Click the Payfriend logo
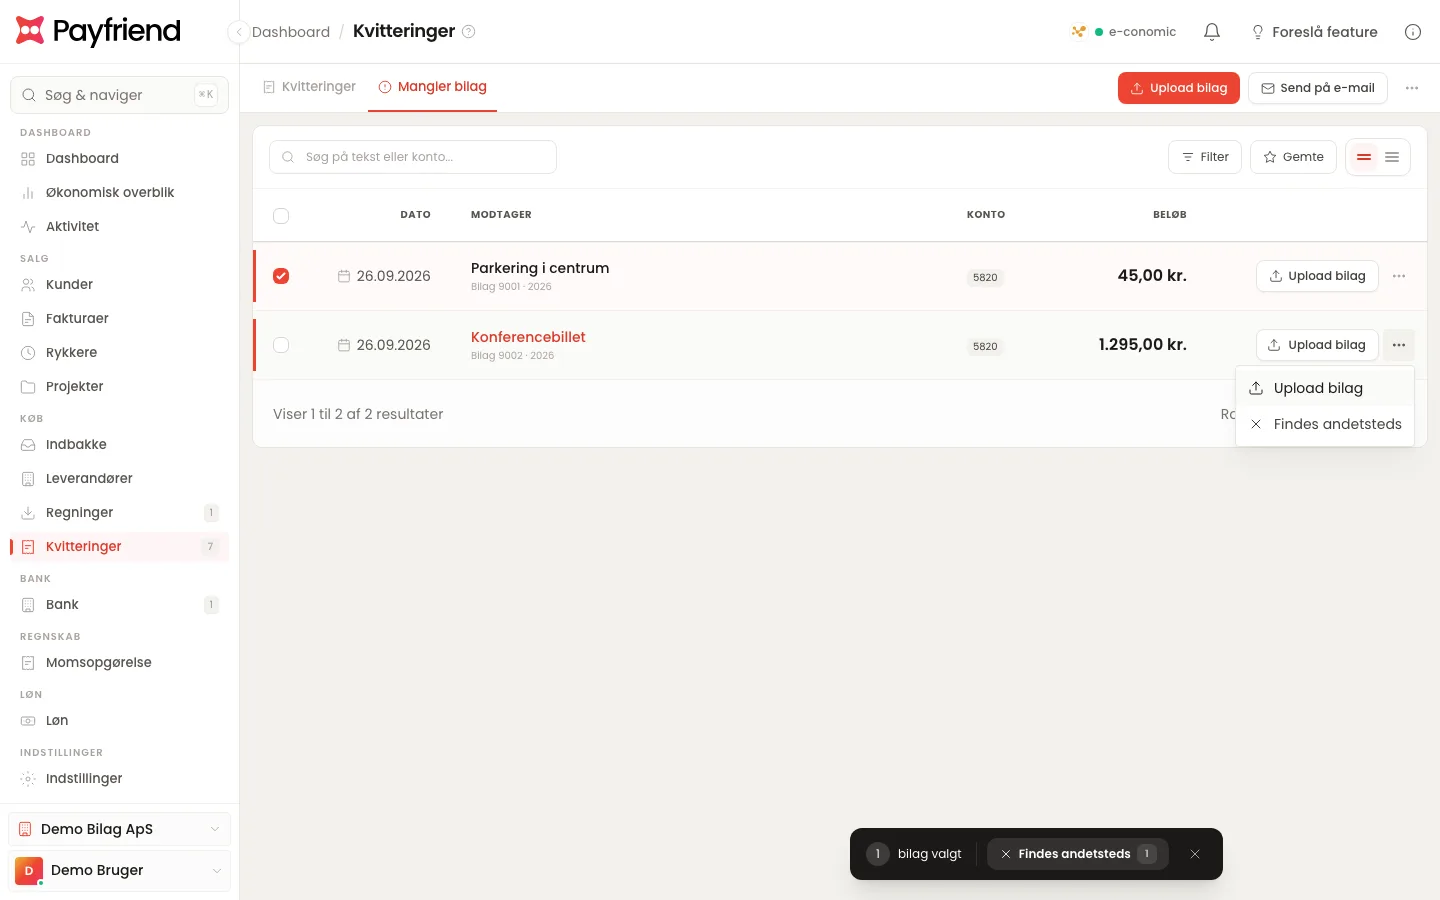Image resolution: width=1440 pixels, height=900 pixels. (x=98, y=31)
